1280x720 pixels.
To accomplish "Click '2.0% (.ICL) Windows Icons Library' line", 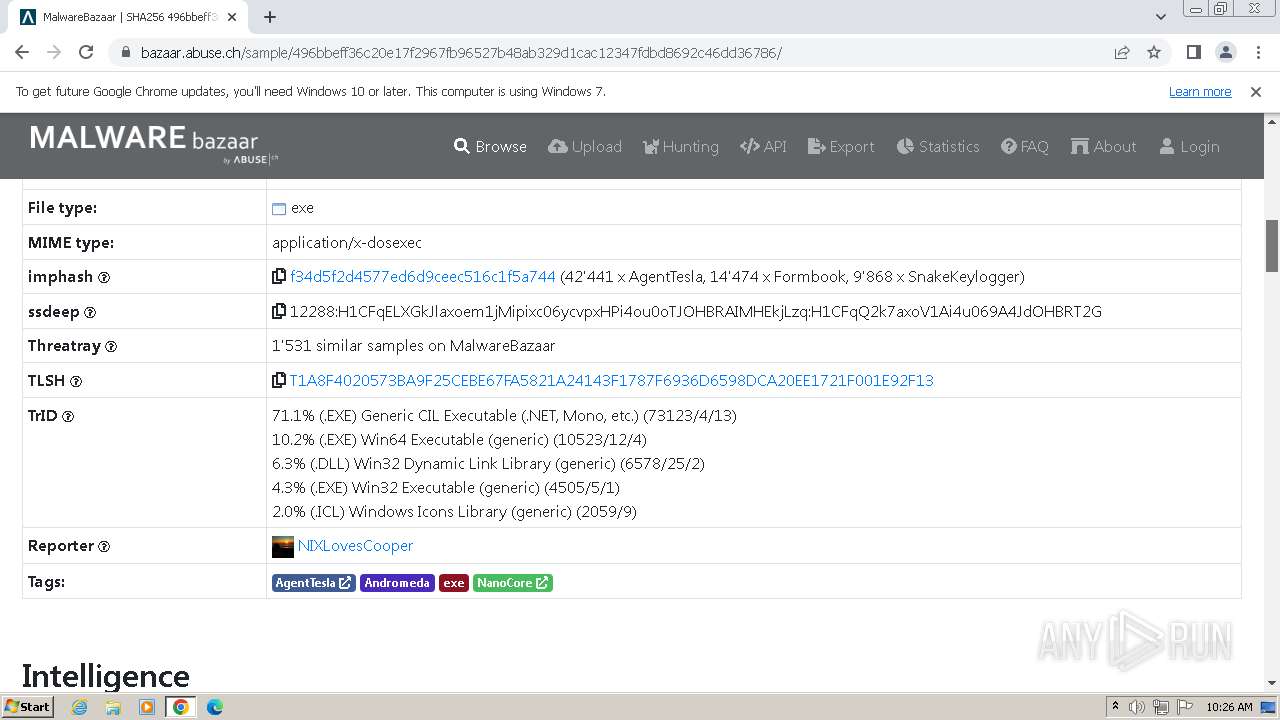I will tap(454, 512).
